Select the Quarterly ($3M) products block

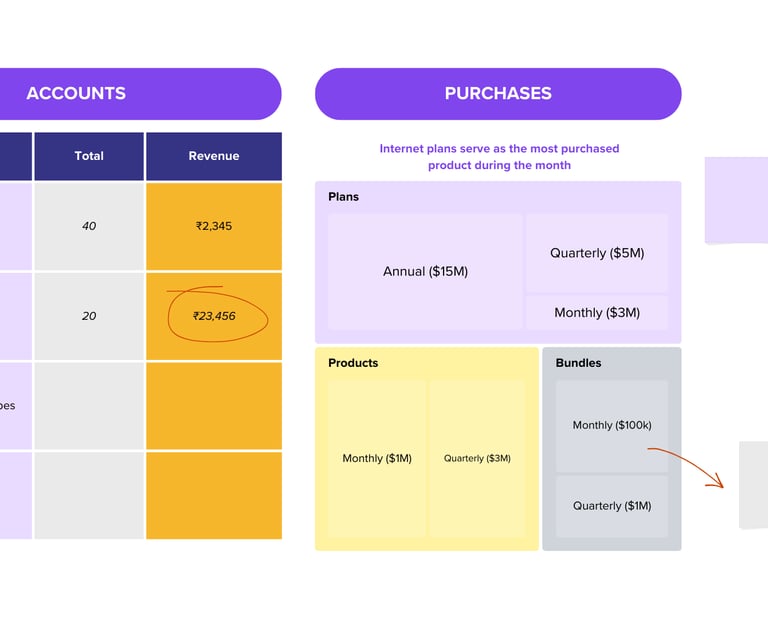pyautogui.click(x=477, y=458)
